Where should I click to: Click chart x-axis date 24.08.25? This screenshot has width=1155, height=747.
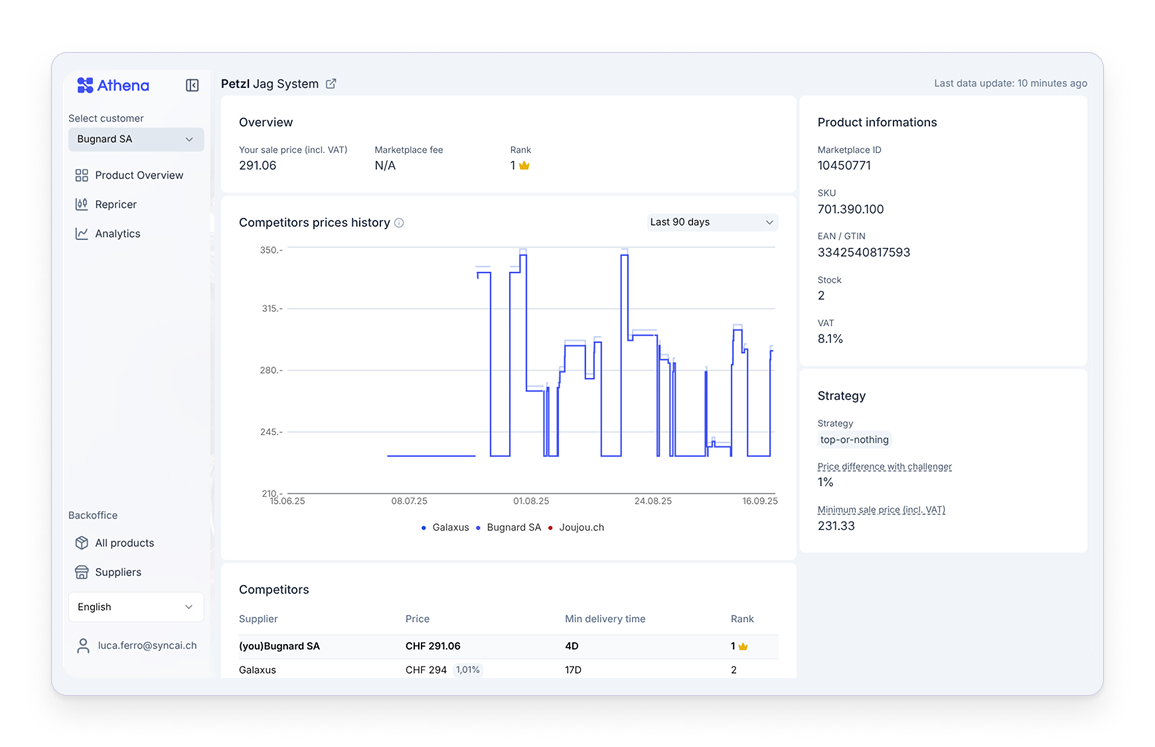coord(653,501)
